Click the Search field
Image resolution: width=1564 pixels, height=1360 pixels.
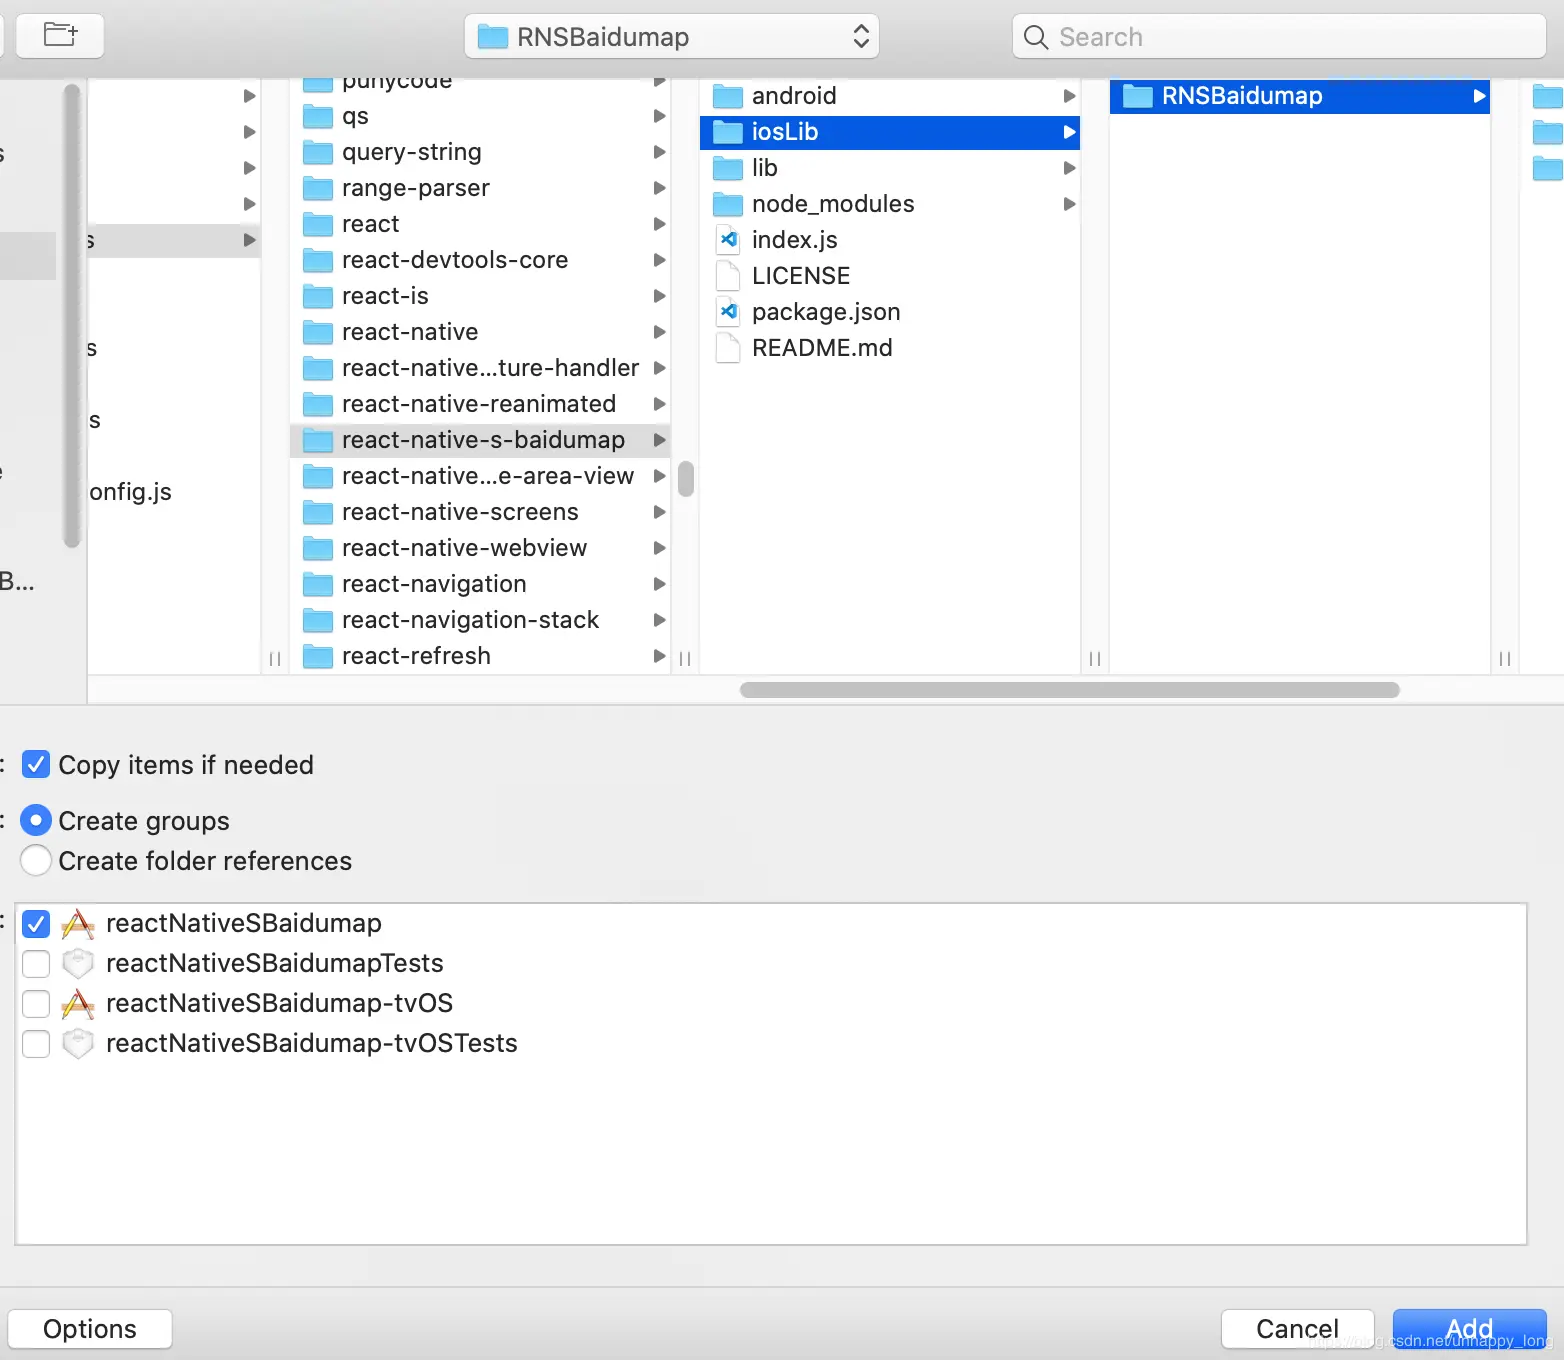click(1279, 37)
